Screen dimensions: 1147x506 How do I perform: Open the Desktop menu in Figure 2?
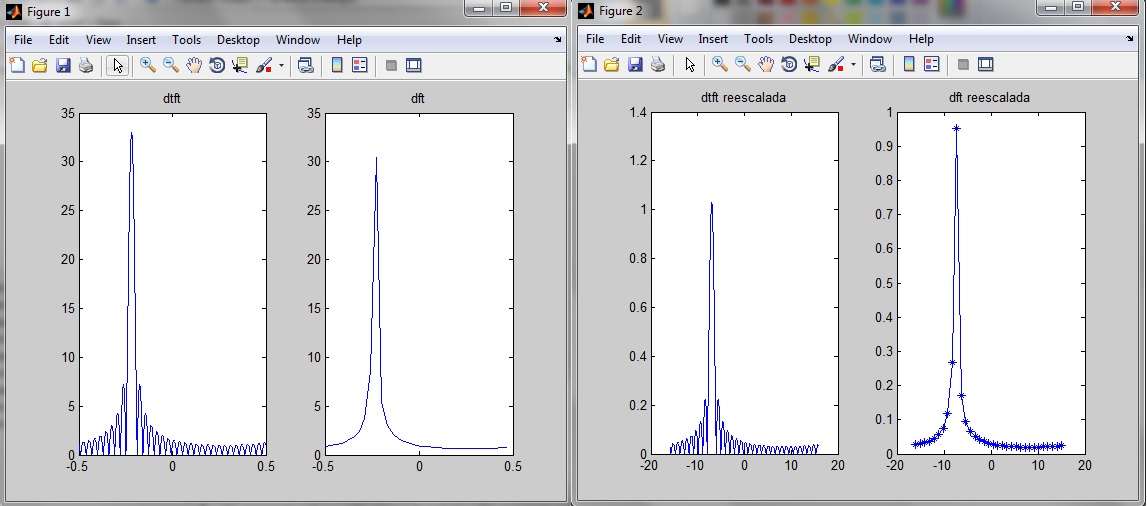[810, 40]
